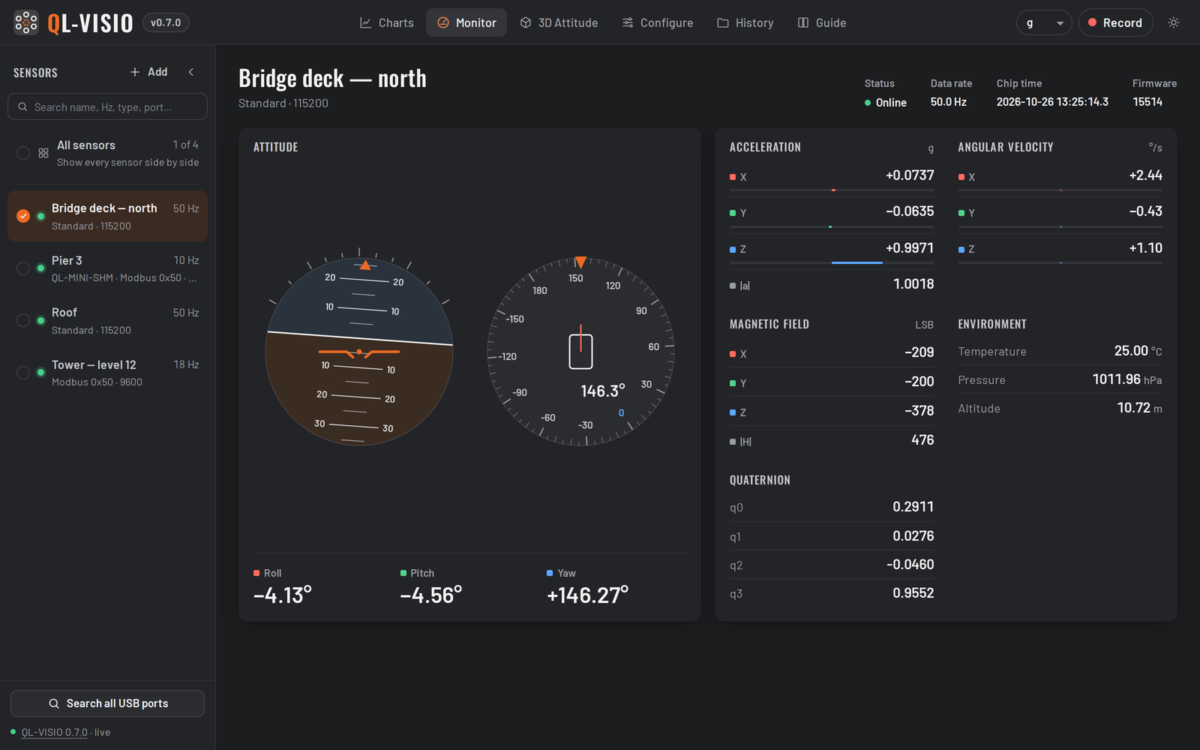1200x750 pixels.
Task: Add a new sensor via Add
Action: pyautogui.click(x=149, y=72)
